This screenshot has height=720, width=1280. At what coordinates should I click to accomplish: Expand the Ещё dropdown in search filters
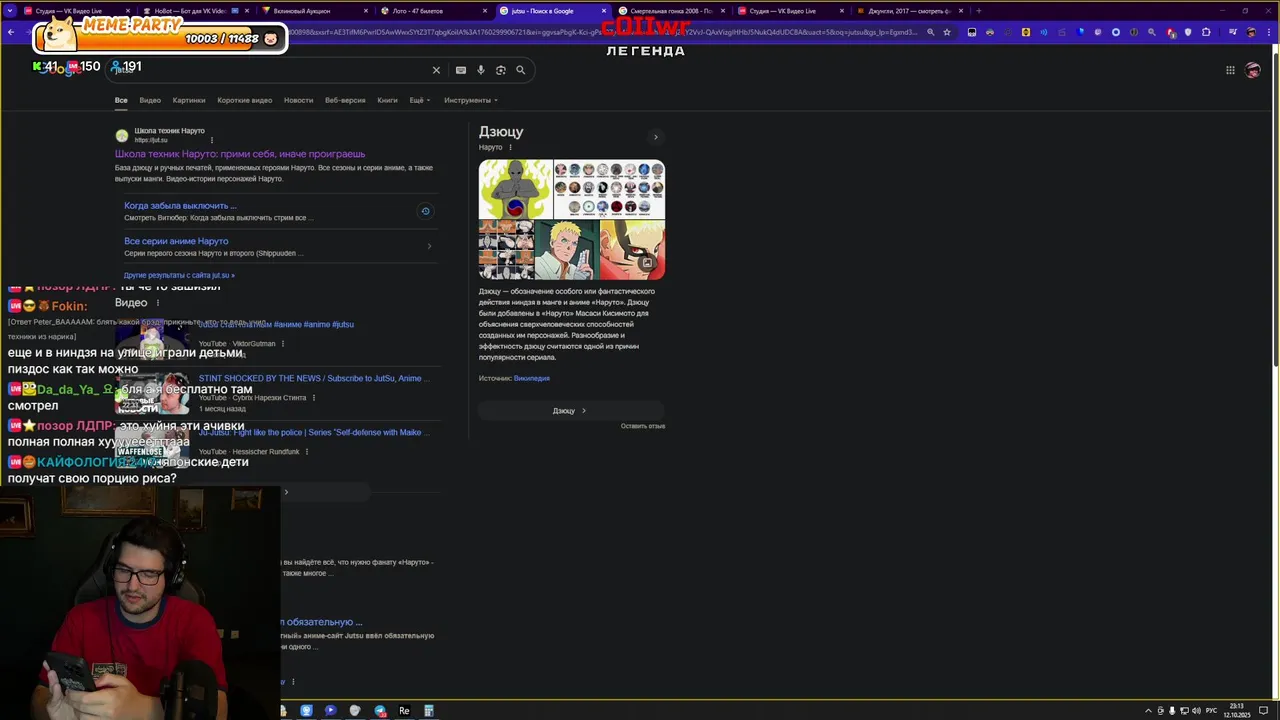click(418, 100)
